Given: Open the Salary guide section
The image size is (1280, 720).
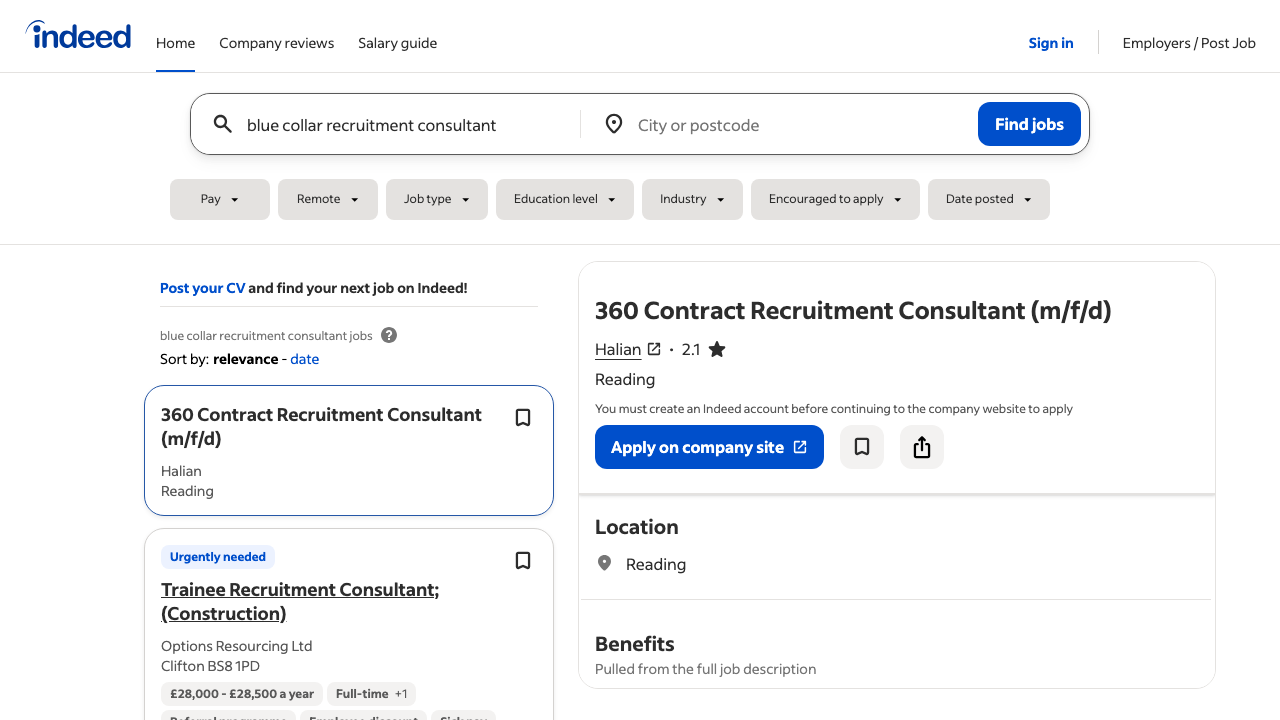Looking at the screenshot, I should pyautogui.click(x=397, y=43).
